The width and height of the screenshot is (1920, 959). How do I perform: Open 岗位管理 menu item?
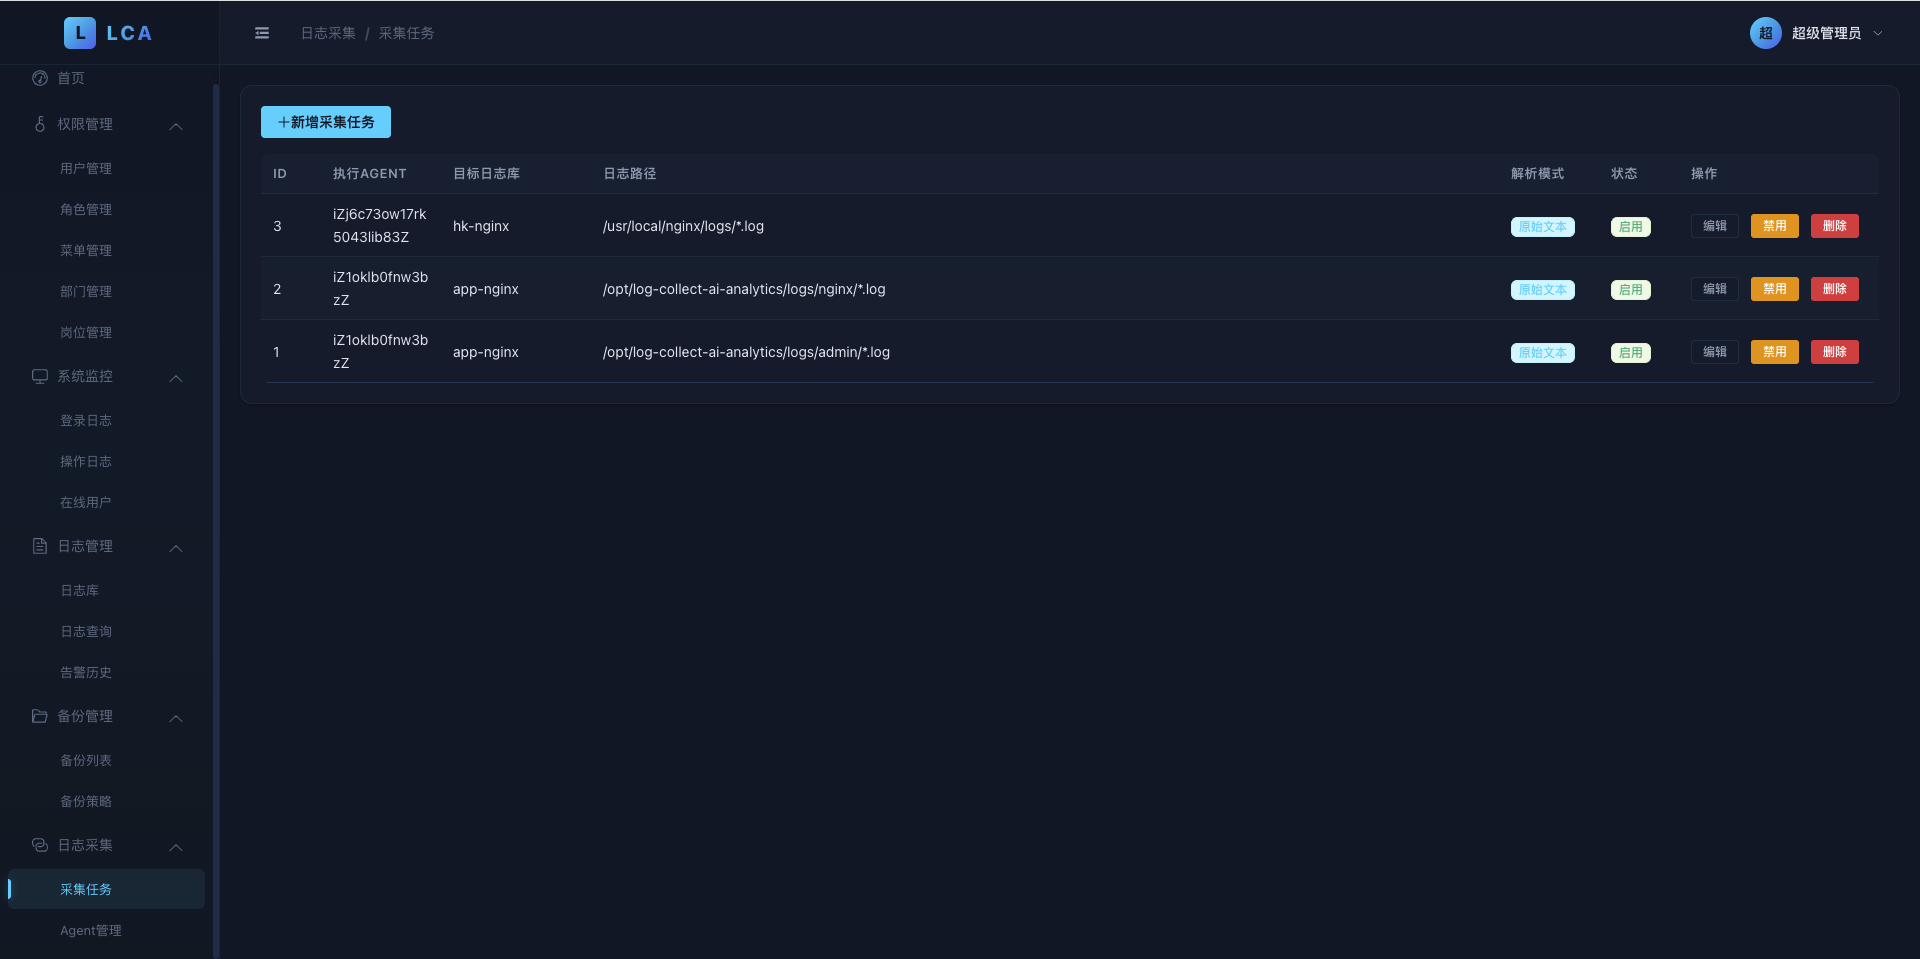[86, 332]
